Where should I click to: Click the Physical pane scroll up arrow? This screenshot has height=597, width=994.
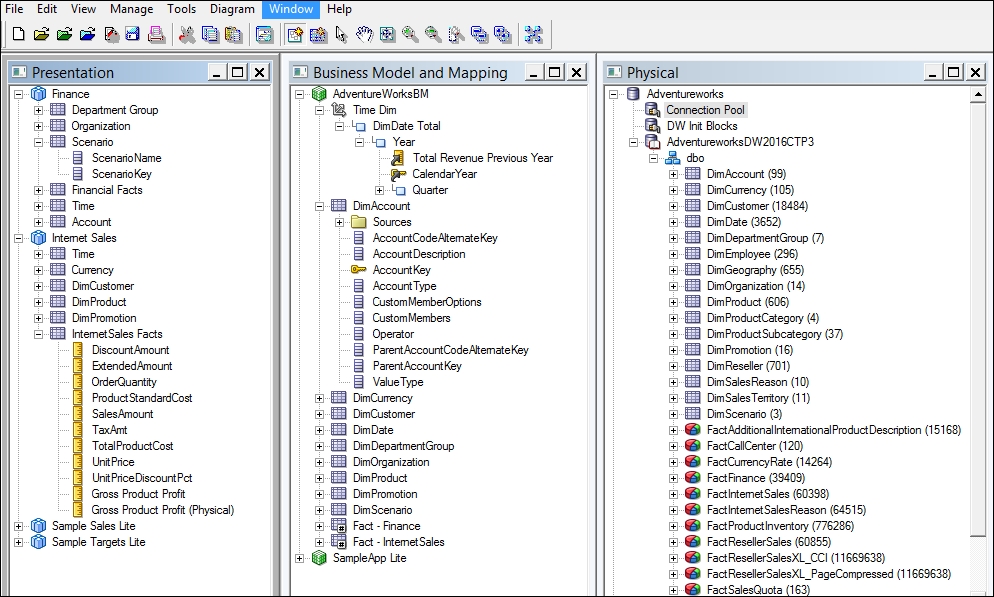click(x=978, y=94)
